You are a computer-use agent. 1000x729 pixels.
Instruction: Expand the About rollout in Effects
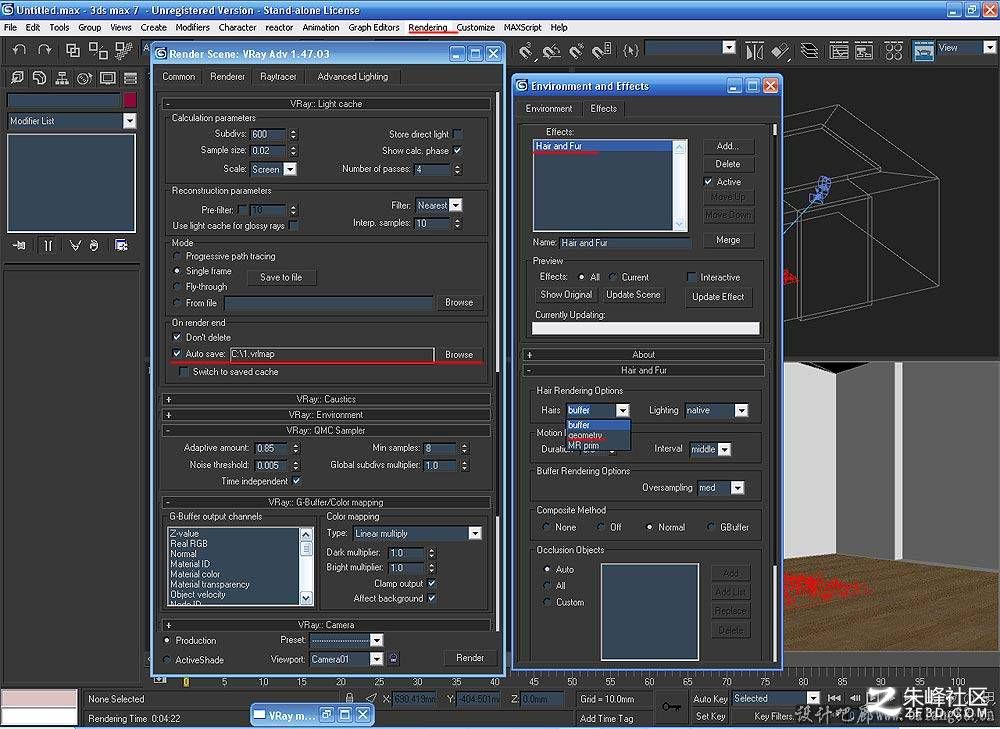pyautogui.click(x=643, y=355)
